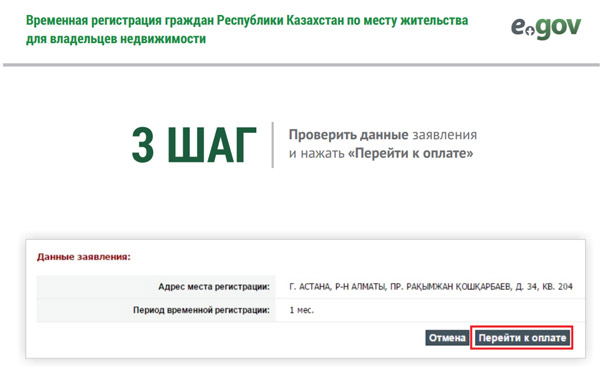Click the page title 'Временная регистрация граждан...'
Viewport: 600px width, 381px height.
(x=247, y=29)
